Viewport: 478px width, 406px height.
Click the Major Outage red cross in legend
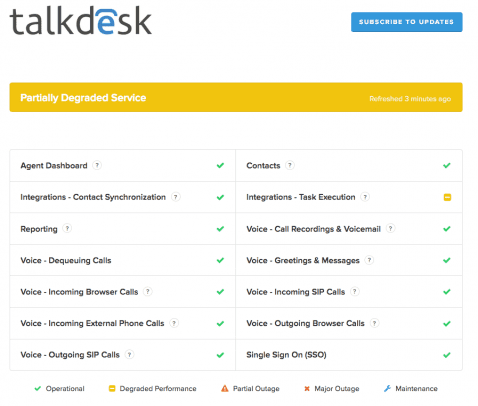pyautogui.click(x=307, y=388)
